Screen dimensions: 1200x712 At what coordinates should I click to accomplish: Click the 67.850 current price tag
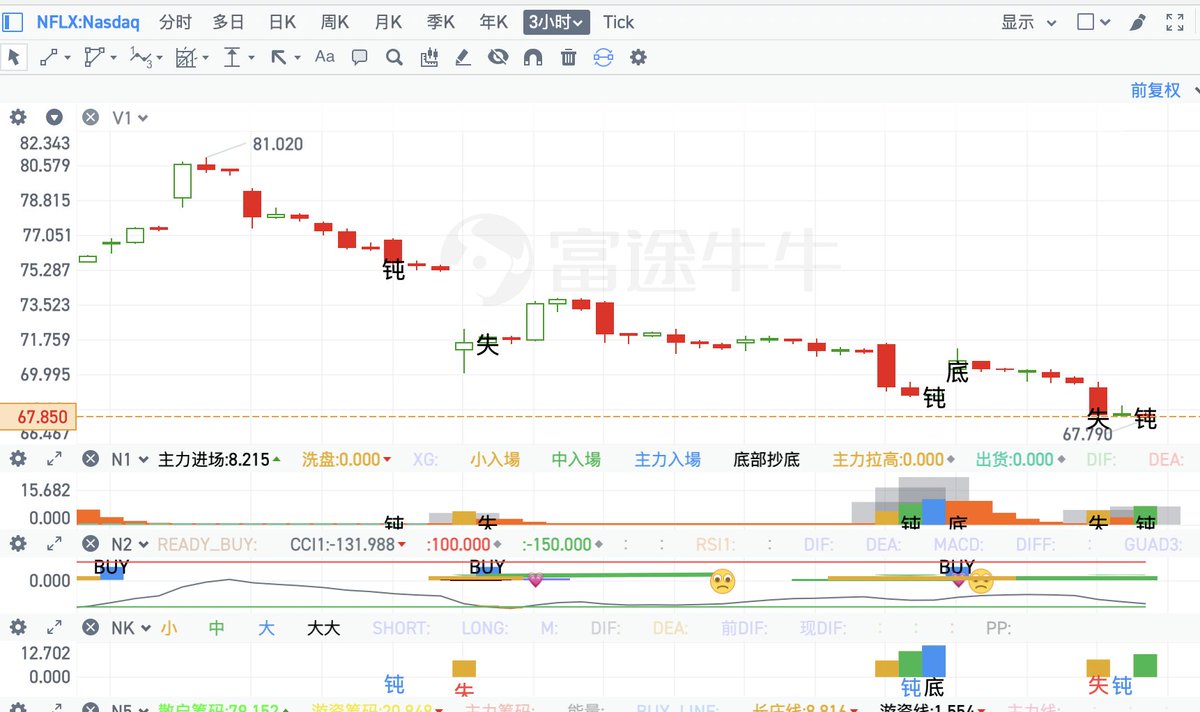[38, 416]
